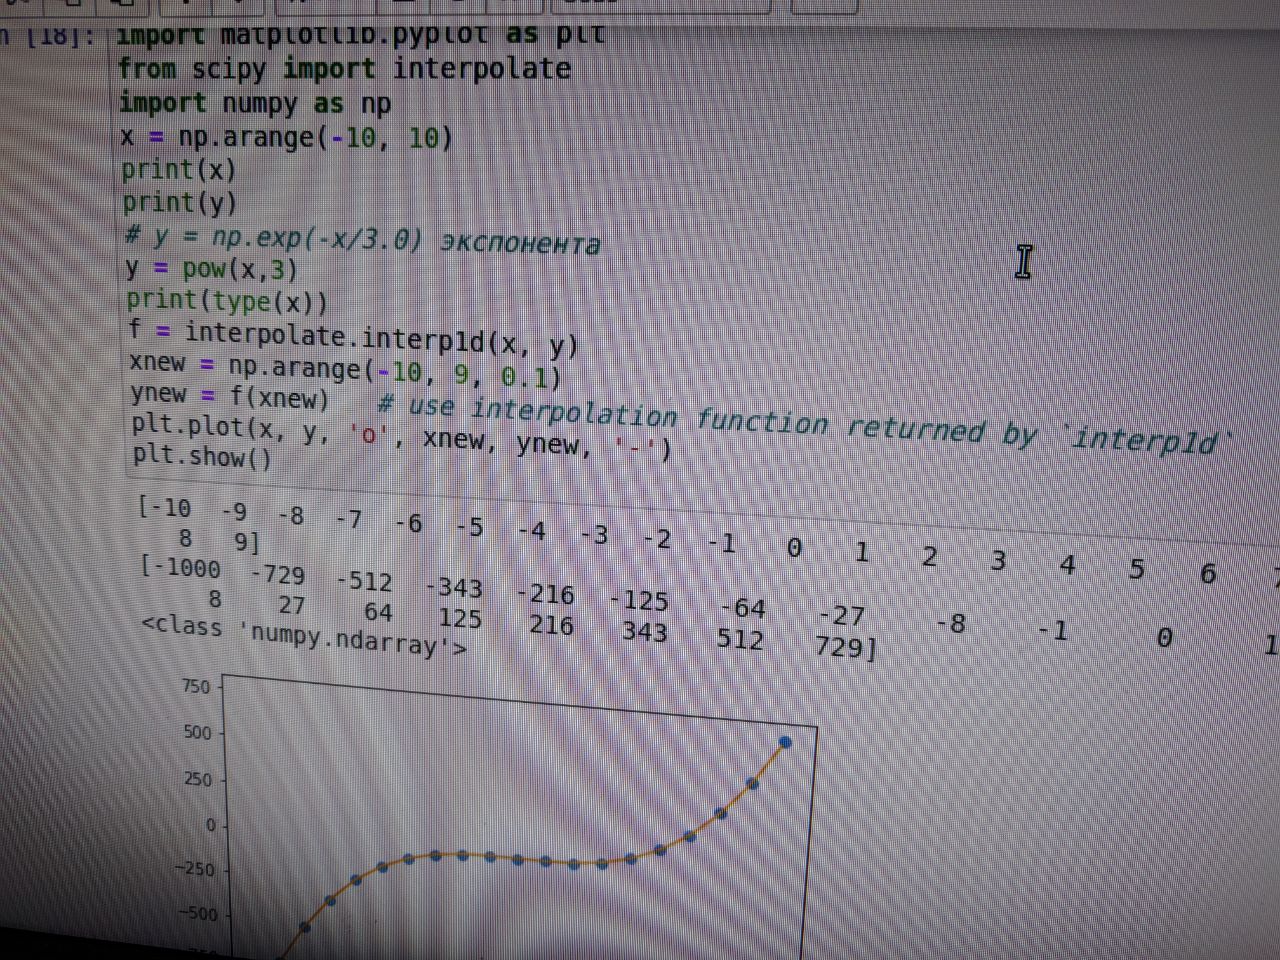Click the '-27' output value
Image resolution: width=1280 pixels, height=960 pixels.
[x=841, y=615]
